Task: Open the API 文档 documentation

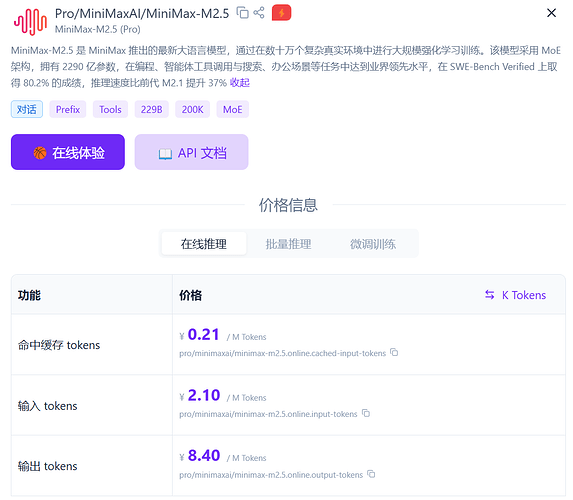Action: pyautogui.click(x=191, y=152)
